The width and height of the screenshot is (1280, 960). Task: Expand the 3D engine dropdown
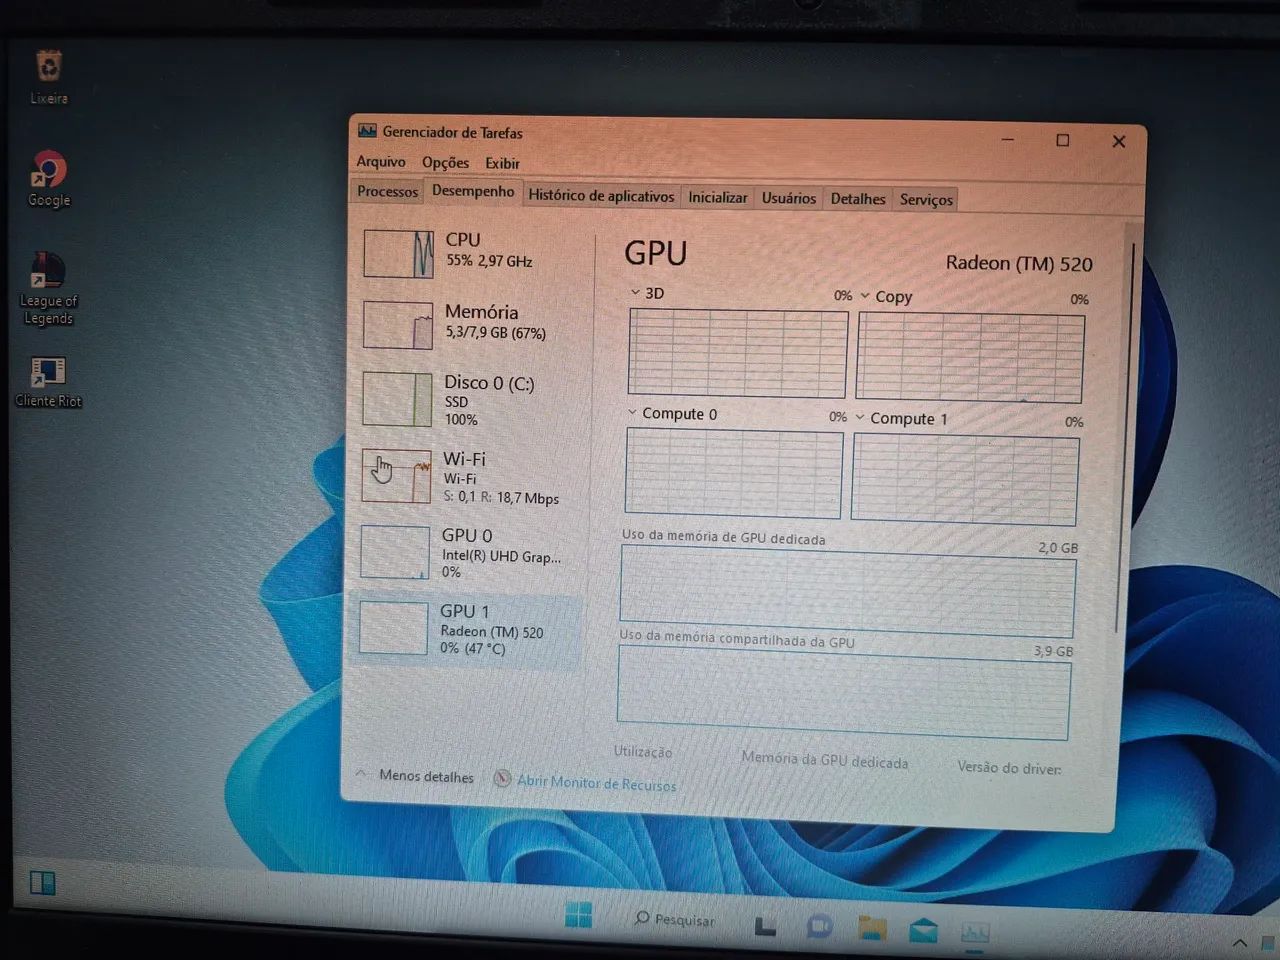click(x=635, y=292)
